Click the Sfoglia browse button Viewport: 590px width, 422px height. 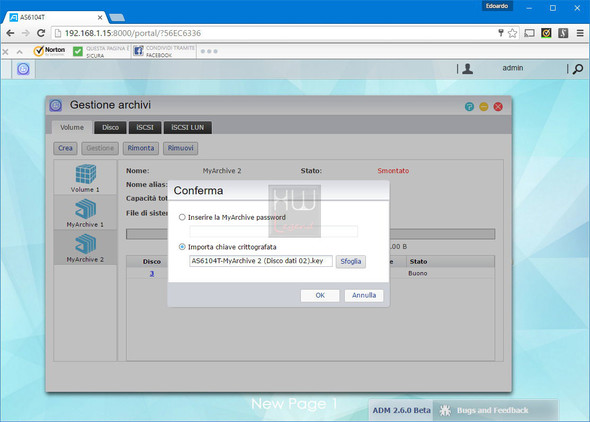coord(350,261)
